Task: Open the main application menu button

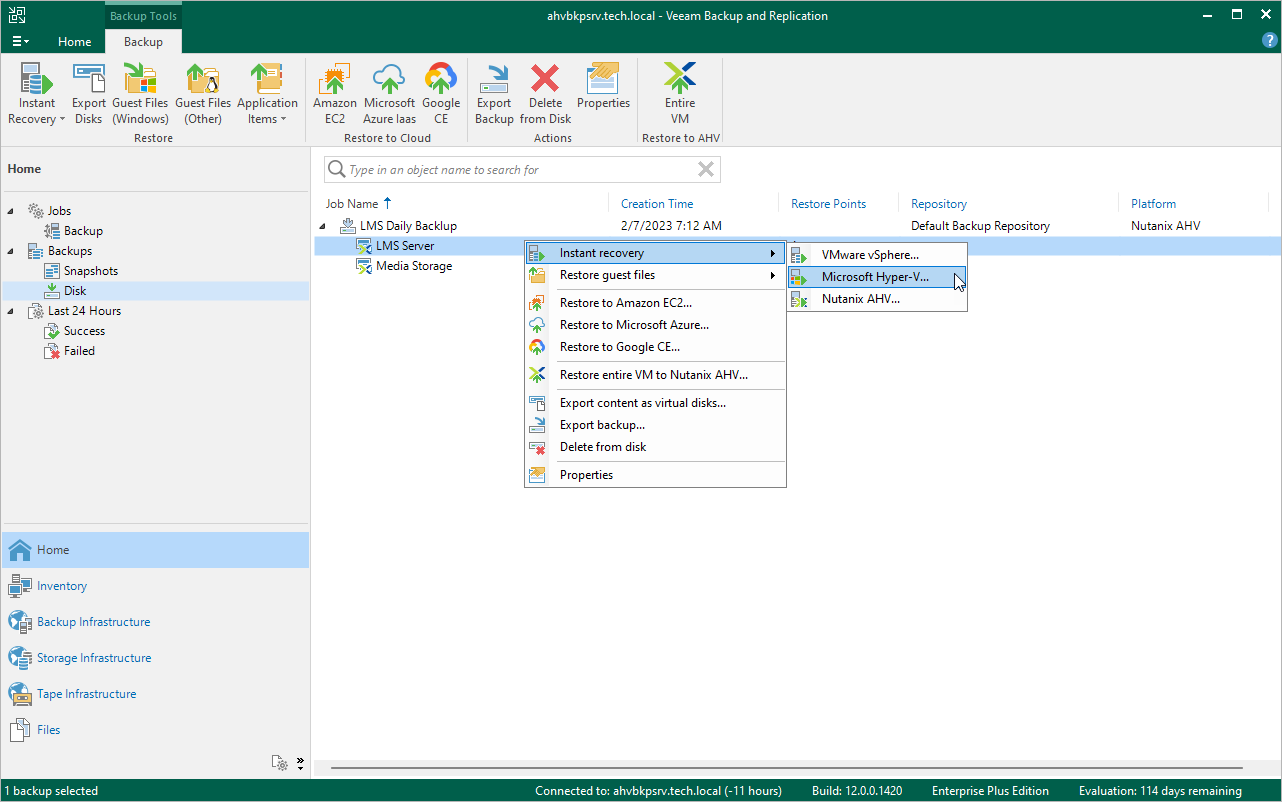Action: click(x=20, y=41)
